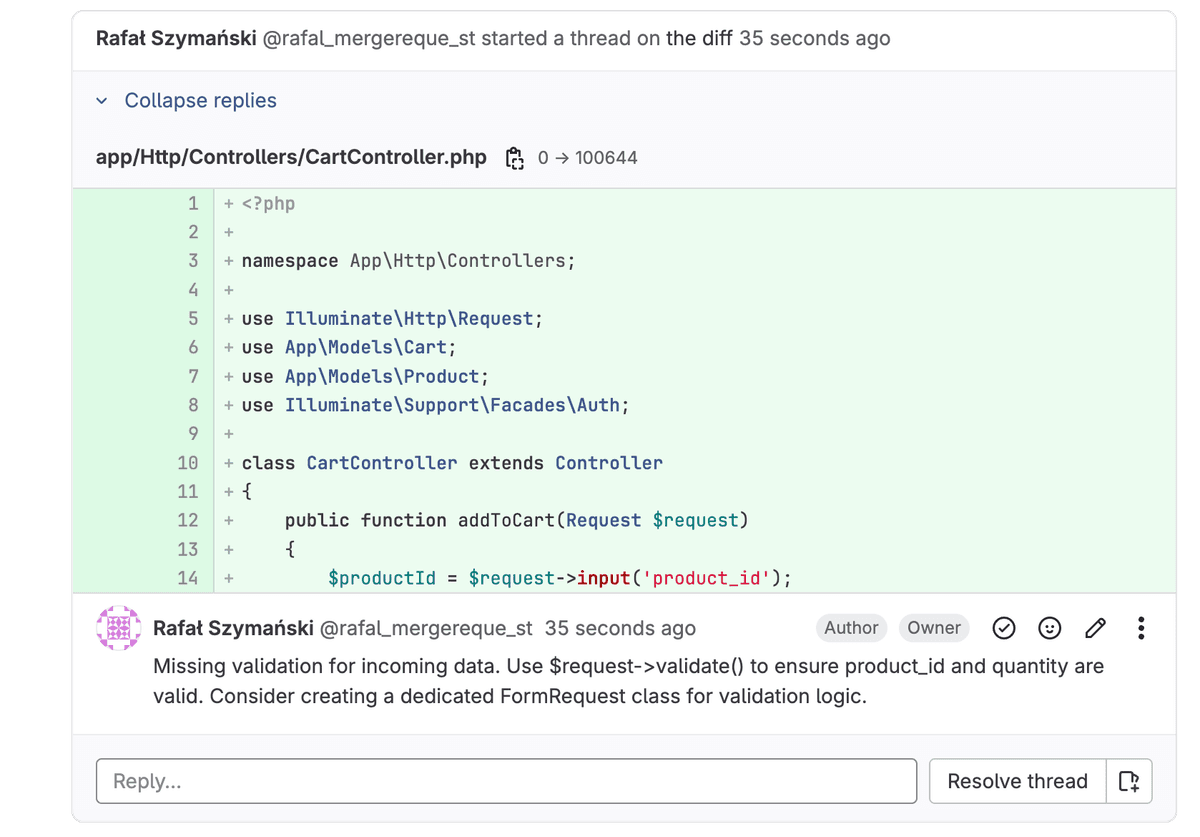Open the diff via 'the diff' link

[699, 38]
